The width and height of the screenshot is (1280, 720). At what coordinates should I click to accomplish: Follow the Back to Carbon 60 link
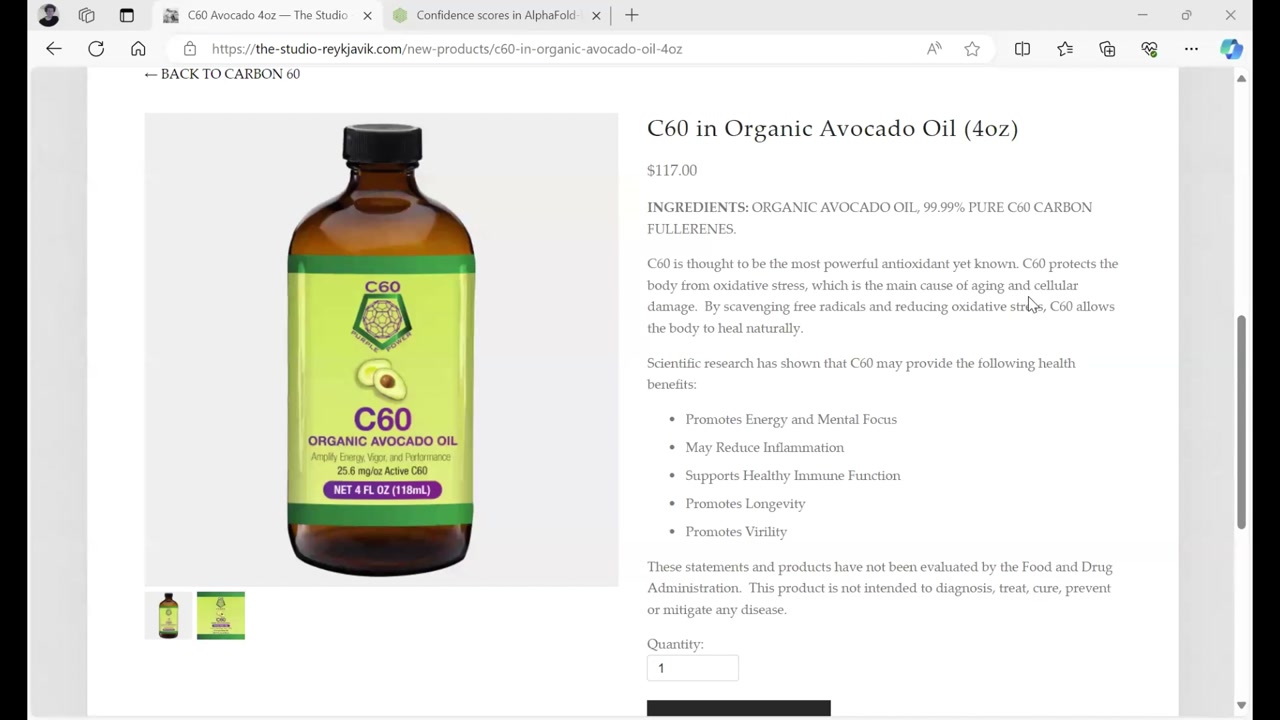pos(222,74)
